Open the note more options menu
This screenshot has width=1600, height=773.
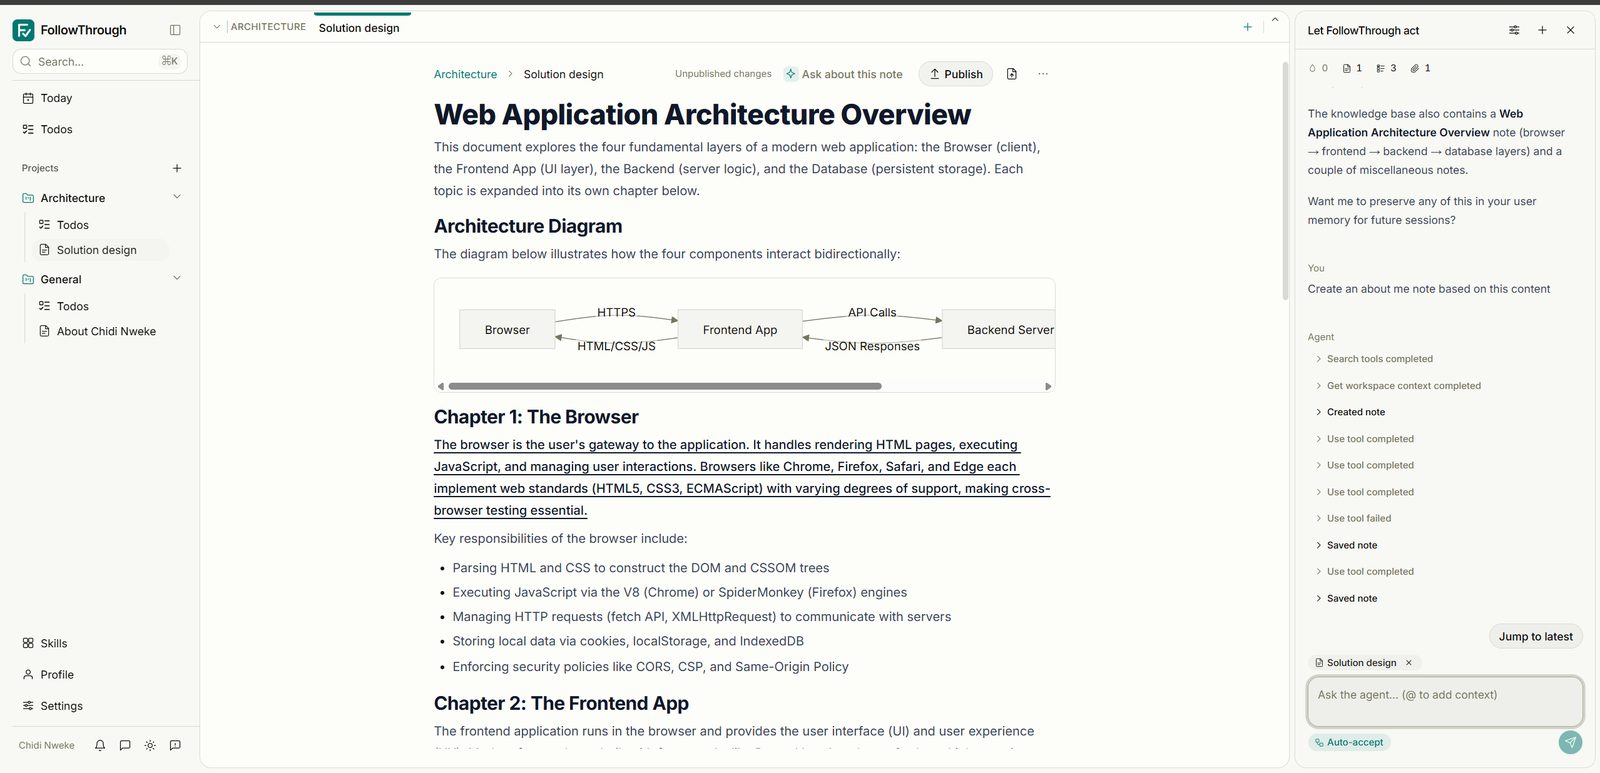[x=1043, y=74]
